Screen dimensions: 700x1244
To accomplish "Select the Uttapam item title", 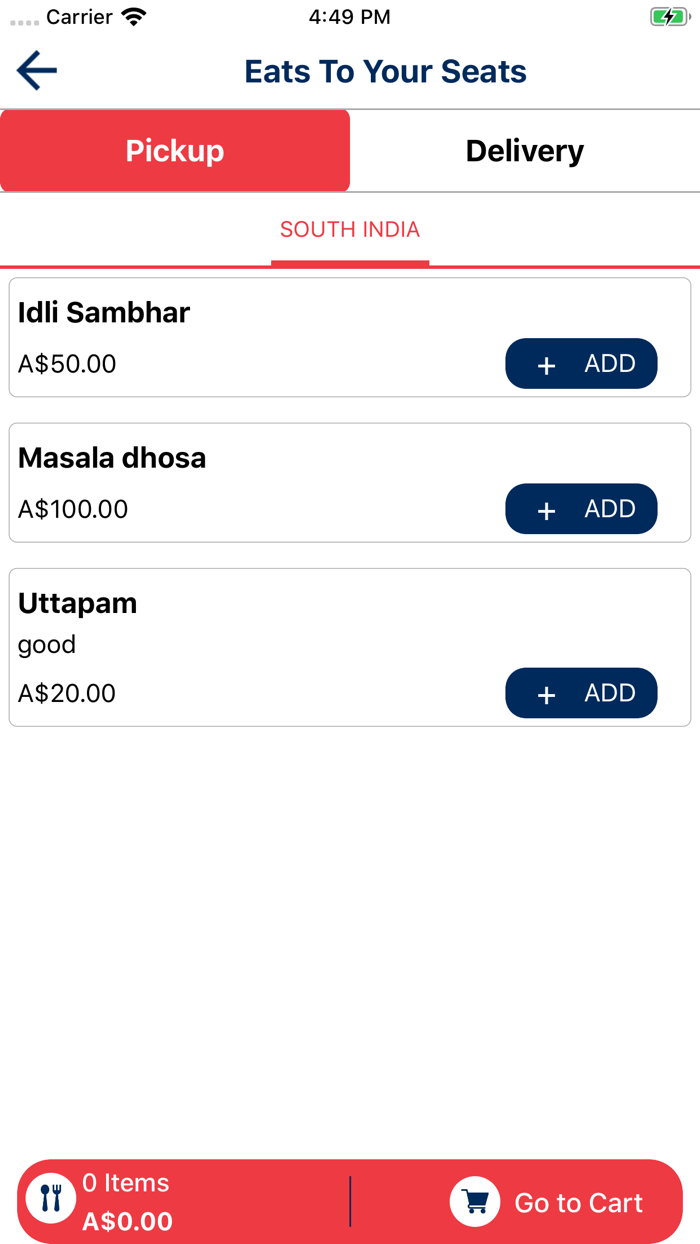I will coord(78,603).
